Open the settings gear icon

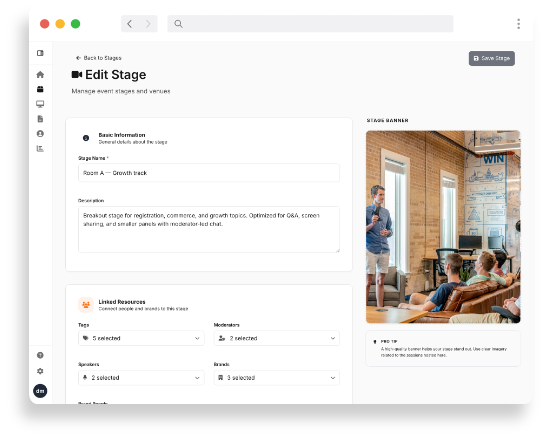[x=40, y=371]
